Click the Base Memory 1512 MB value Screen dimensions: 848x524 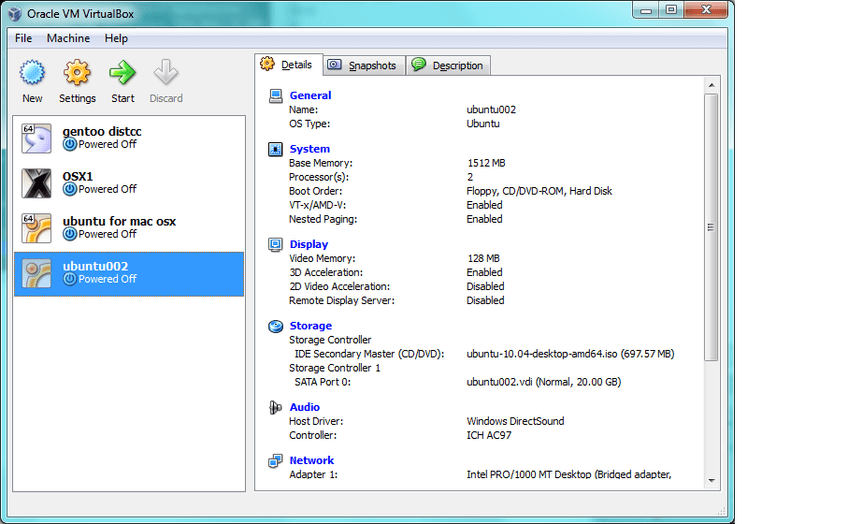pyautogui.click(x=486, y=163)
